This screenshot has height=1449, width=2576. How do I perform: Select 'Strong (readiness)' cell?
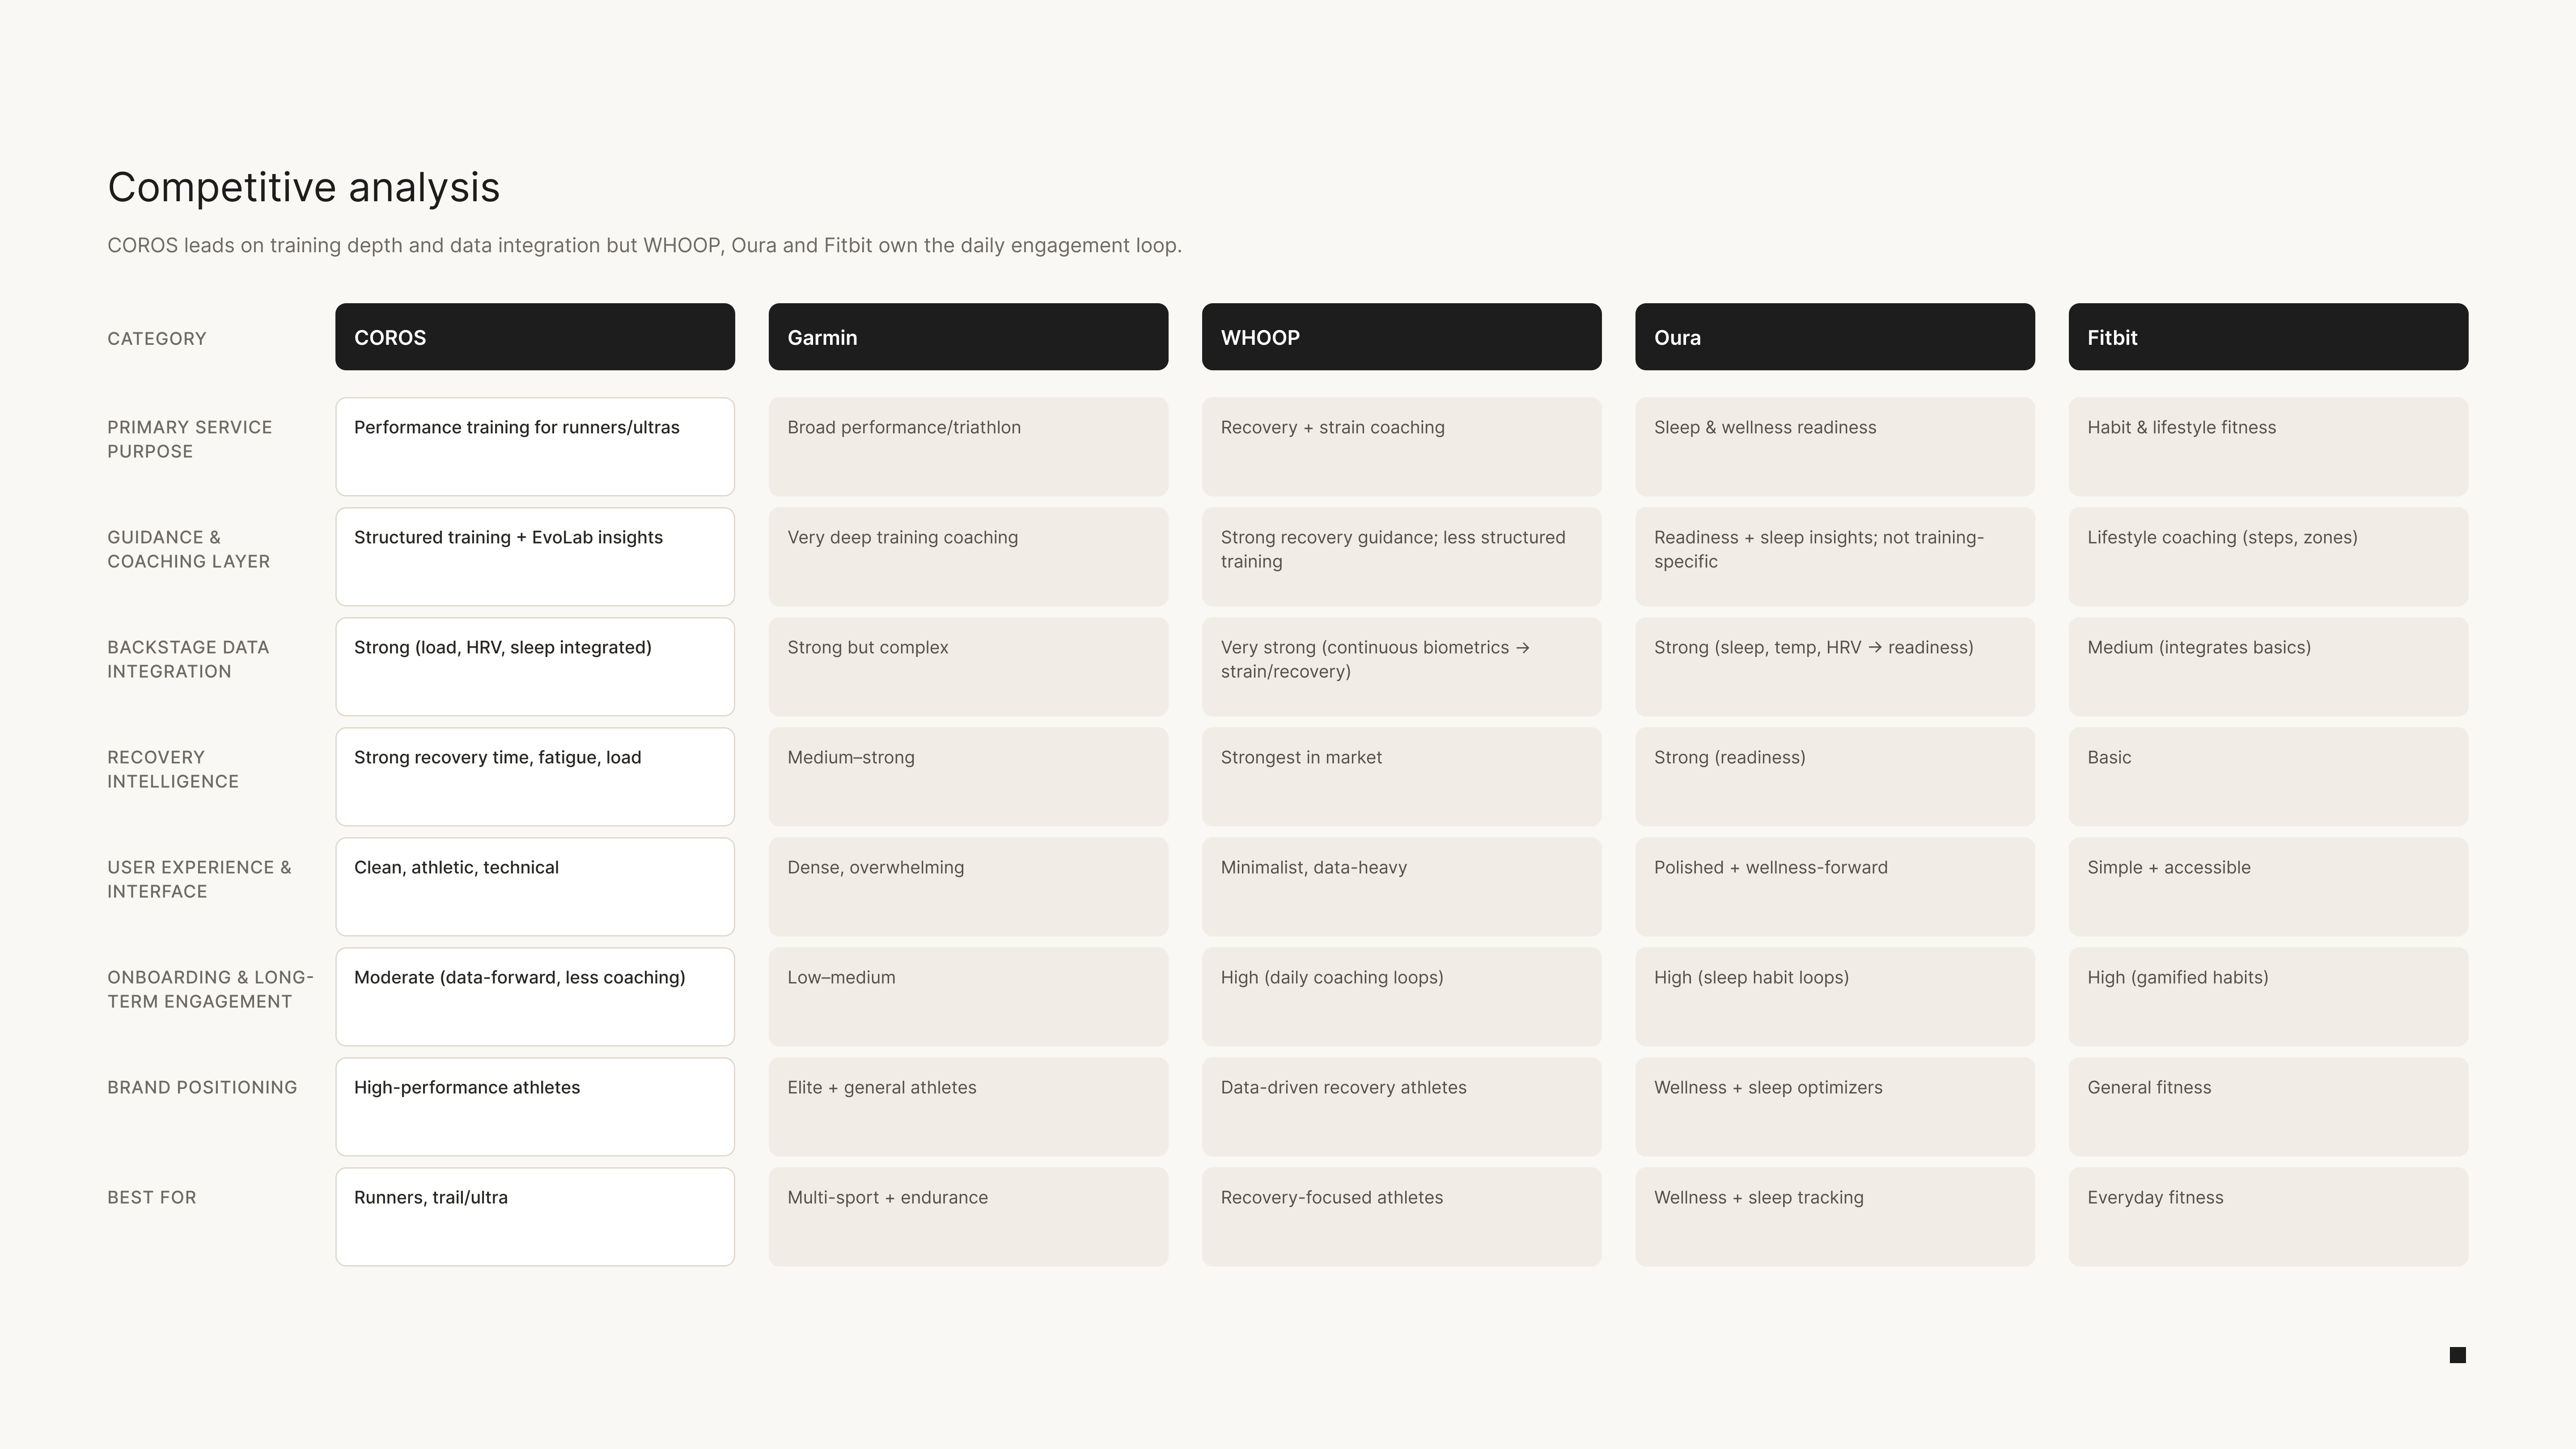(1835, 777)
